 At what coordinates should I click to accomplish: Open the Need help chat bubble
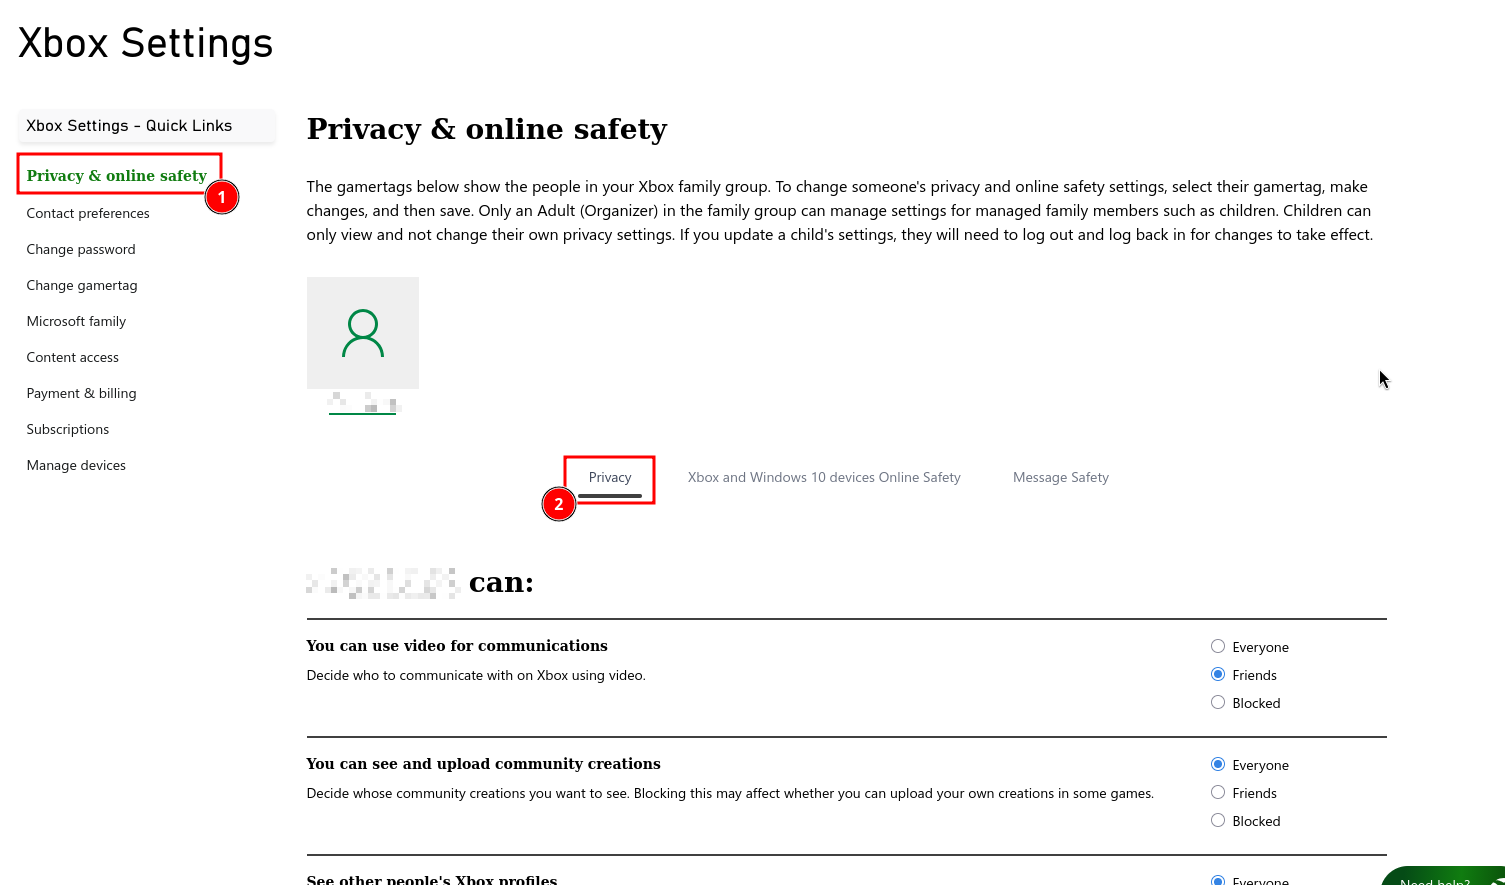click(1444, 876)
